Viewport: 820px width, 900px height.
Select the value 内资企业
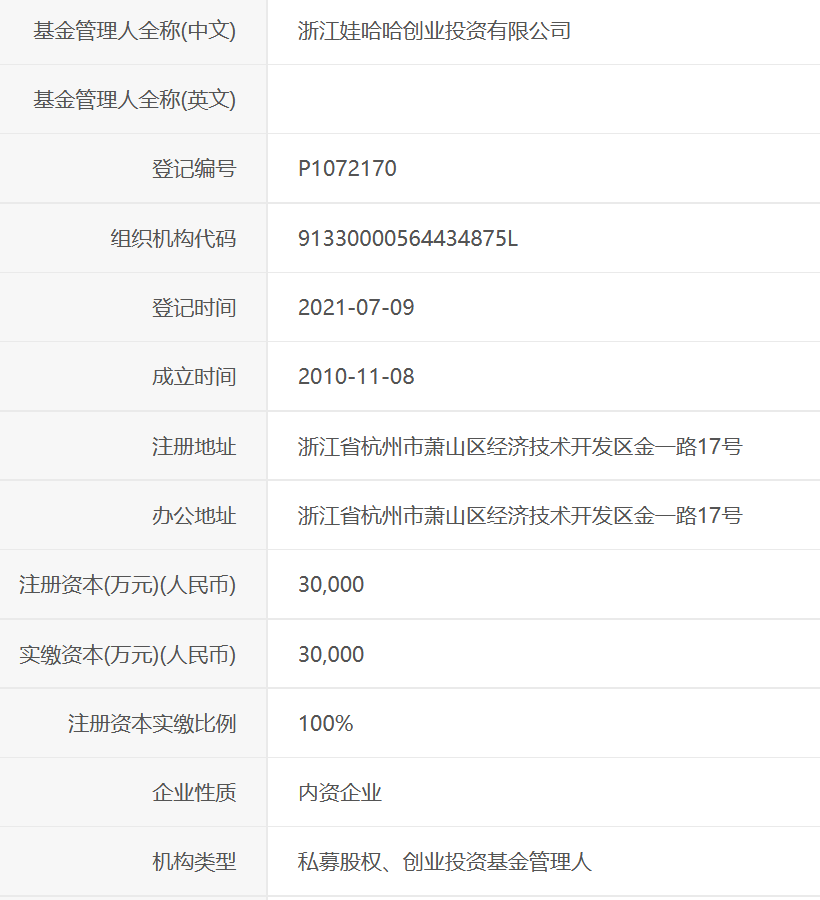click(x=340, y=793)
